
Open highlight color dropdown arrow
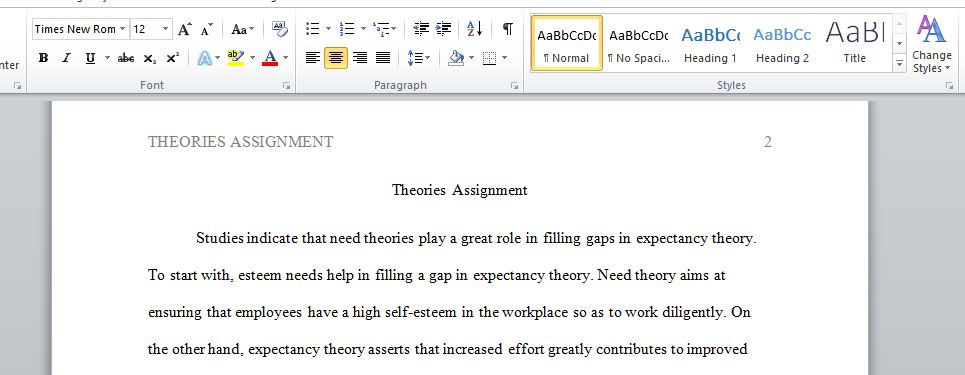pyautogui.click(x=252, y=58)
